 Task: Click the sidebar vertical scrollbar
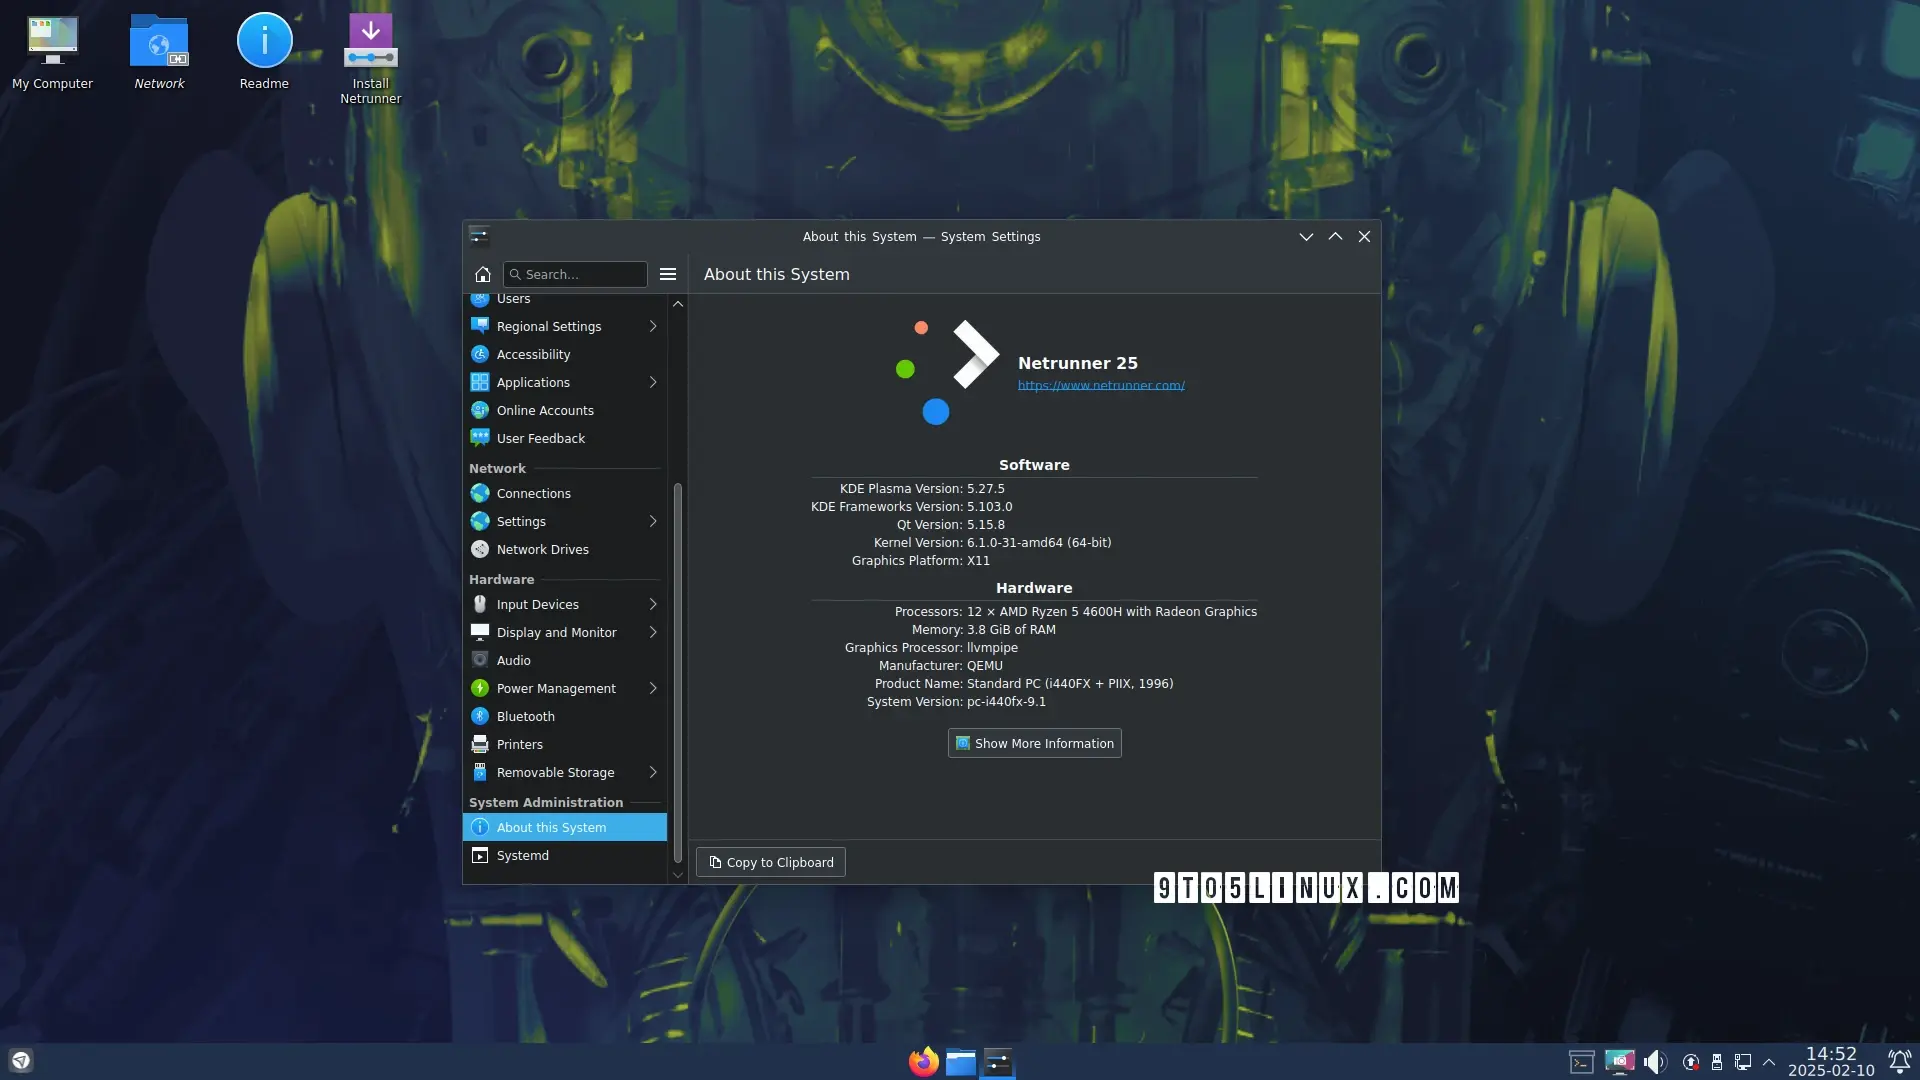678,670
